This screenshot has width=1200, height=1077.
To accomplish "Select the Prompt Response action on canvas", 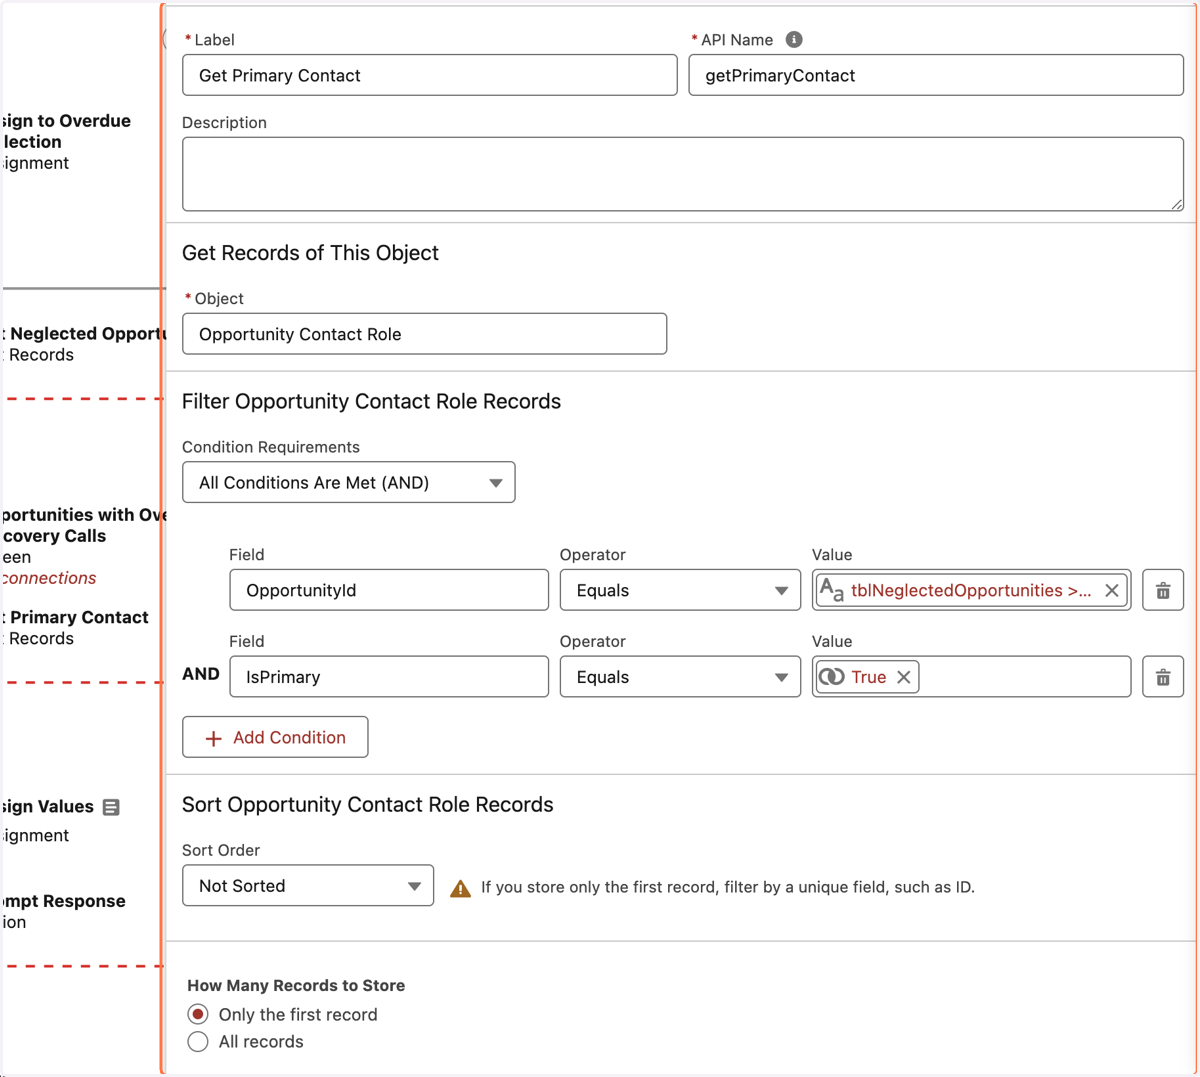I will pyautogui.click(x=63, y=911).
